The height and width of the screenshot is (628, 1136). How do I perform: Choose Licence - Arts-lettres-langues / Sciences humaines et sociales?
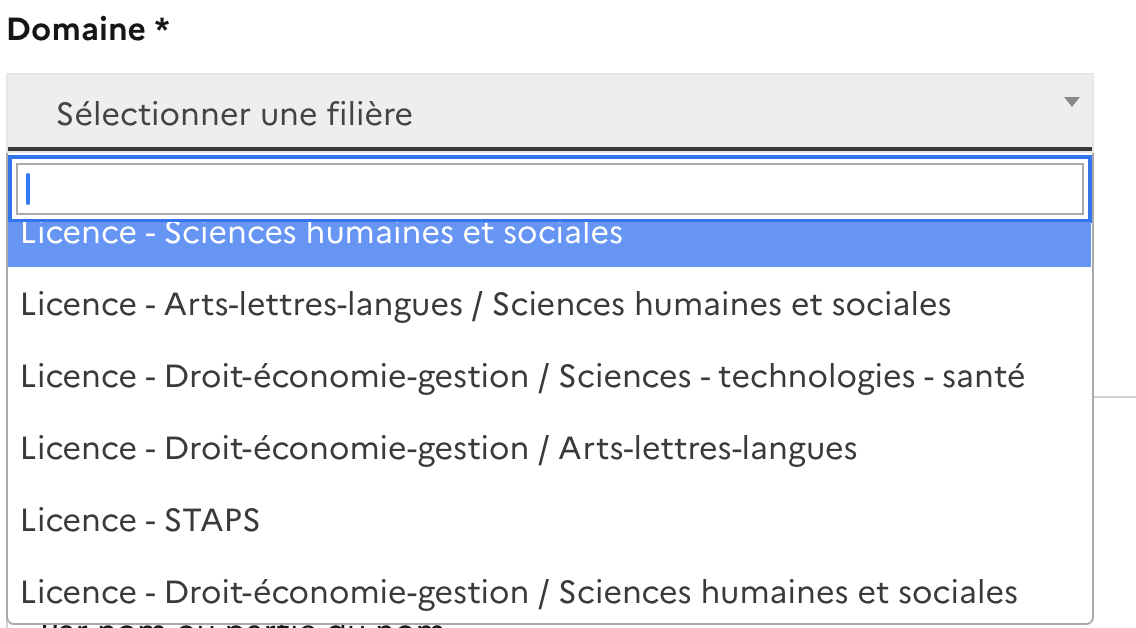(x=486, y=304)
